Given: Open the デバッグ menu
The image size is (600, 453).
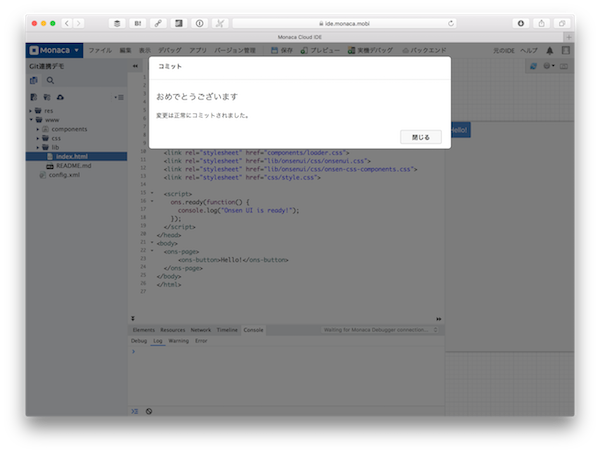Looking at the screenshot, I should 170,50.
